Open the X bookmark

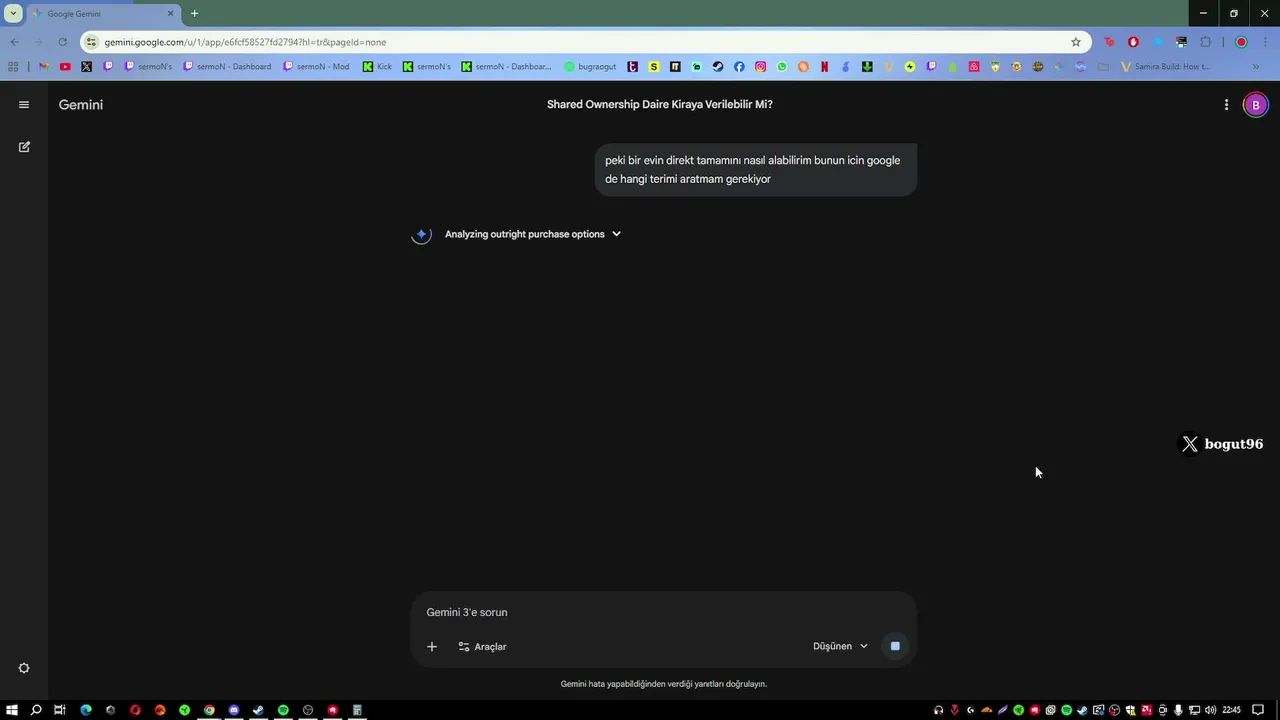pyautogui.click(x=86, y=67)
